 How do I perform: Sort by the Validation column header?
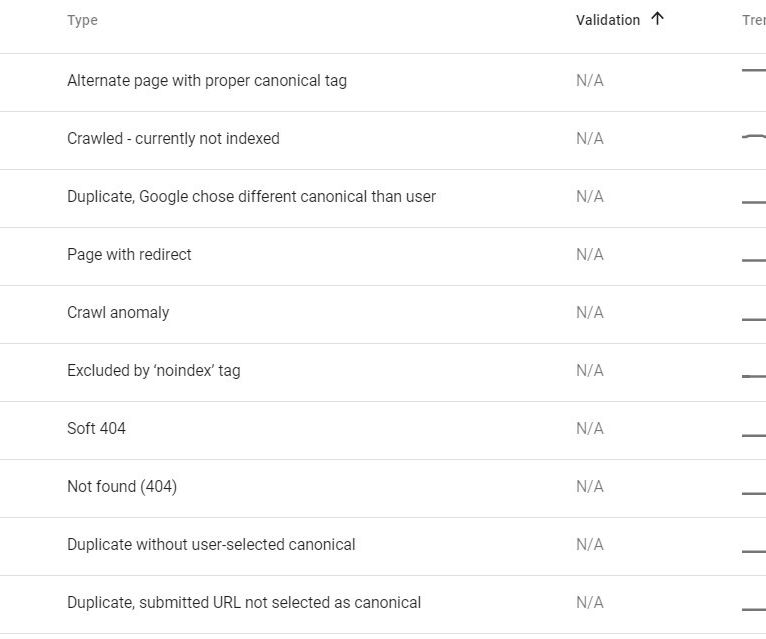[x=608, y=20]
